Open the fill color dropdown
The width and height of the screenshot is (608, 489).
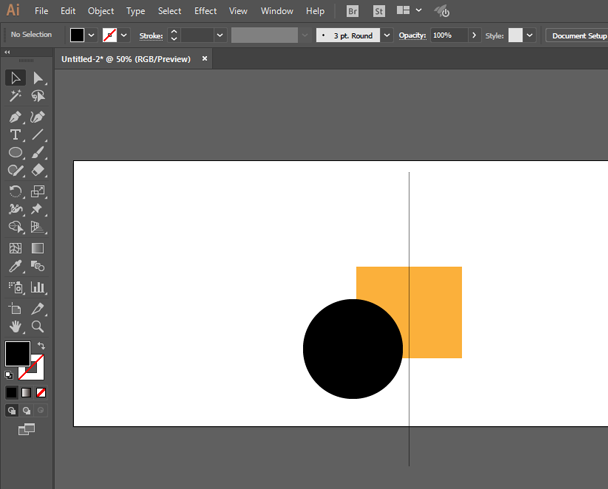click(x=92, y=35)
